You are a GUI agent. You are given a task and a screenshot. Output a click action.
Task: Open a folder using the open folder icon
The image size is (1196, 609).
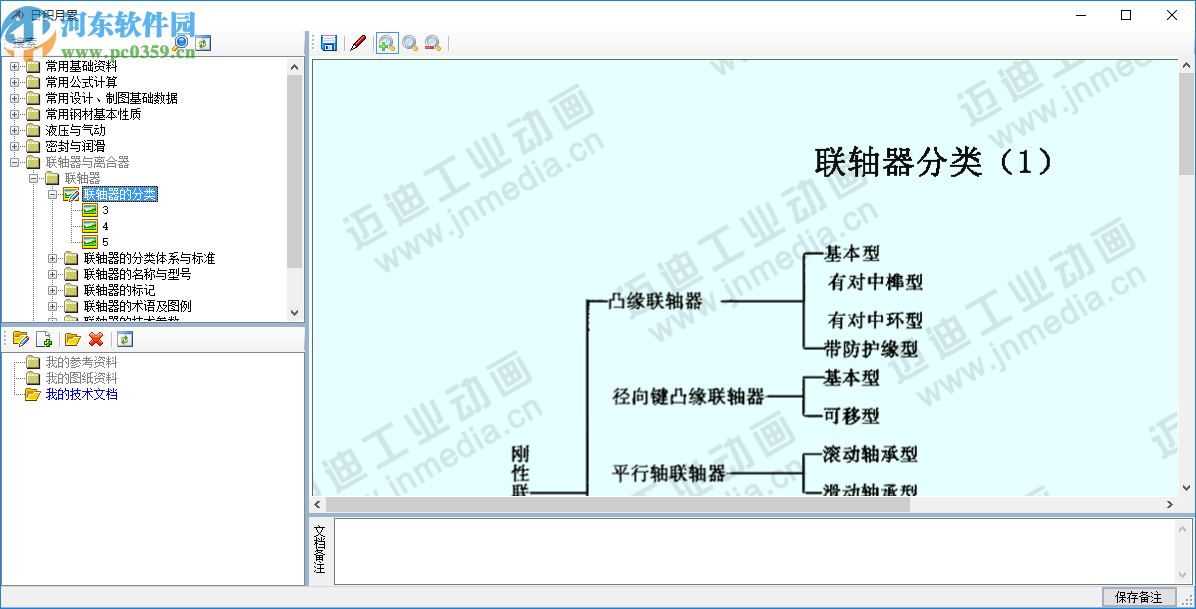[71, 339]
